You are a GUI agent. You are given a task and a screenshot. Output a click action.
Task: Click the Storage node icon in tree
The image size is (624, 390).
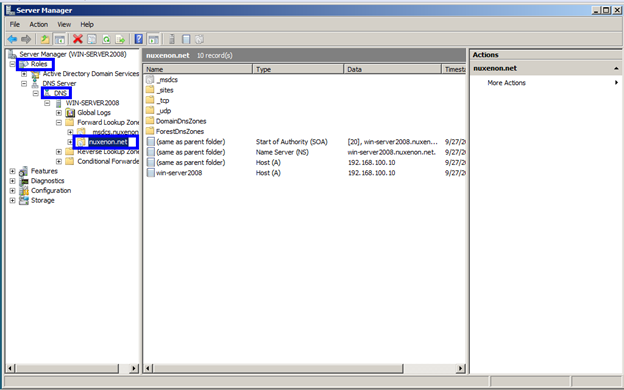pos(23,200)
